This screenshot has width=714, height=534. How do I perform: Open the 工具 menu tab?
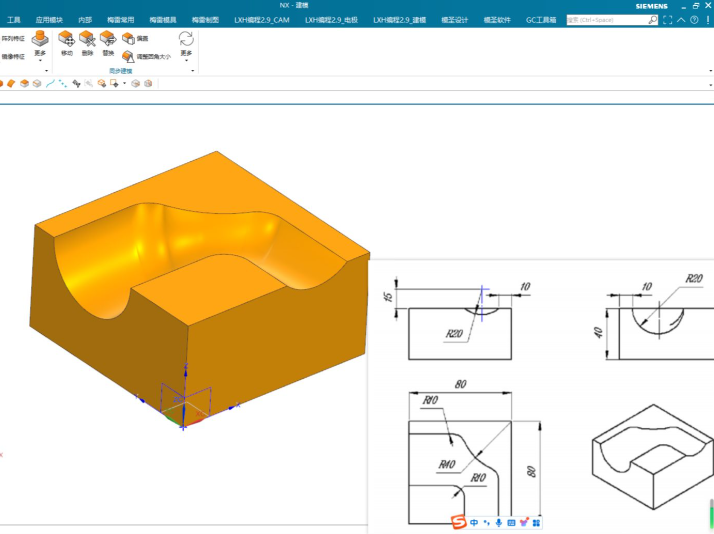tap(14, 20)
